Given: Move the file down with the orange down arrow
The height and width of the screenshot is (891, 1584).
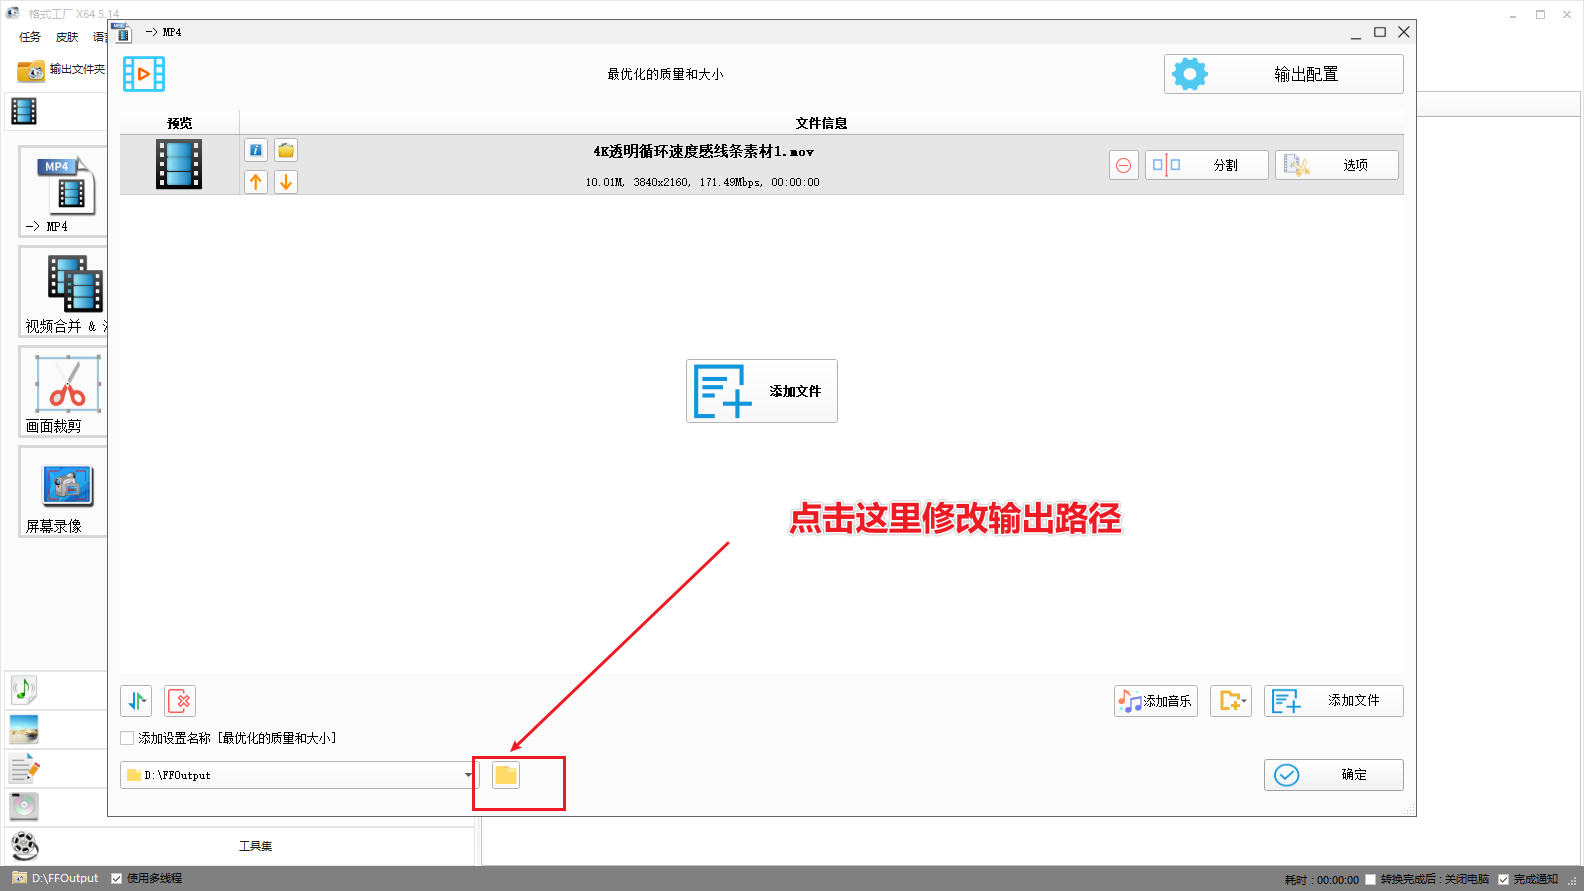Looking at the screenshot, I should [286, 182].
